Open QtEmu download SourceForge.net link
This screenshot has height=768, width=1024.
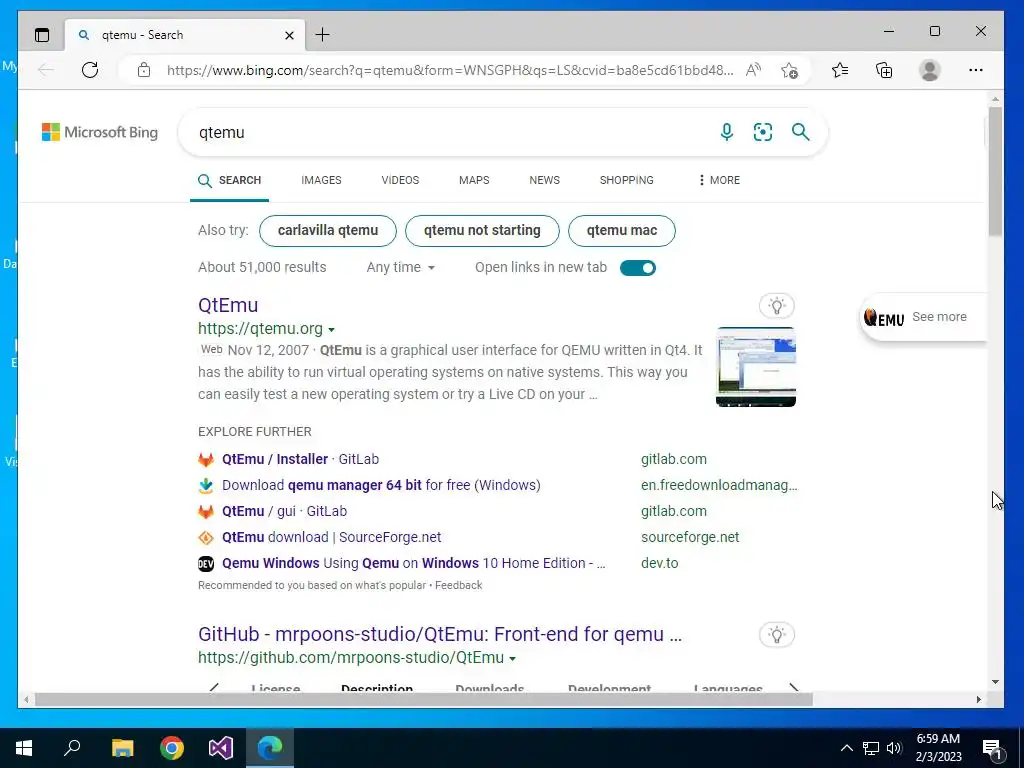click(331, 537)
